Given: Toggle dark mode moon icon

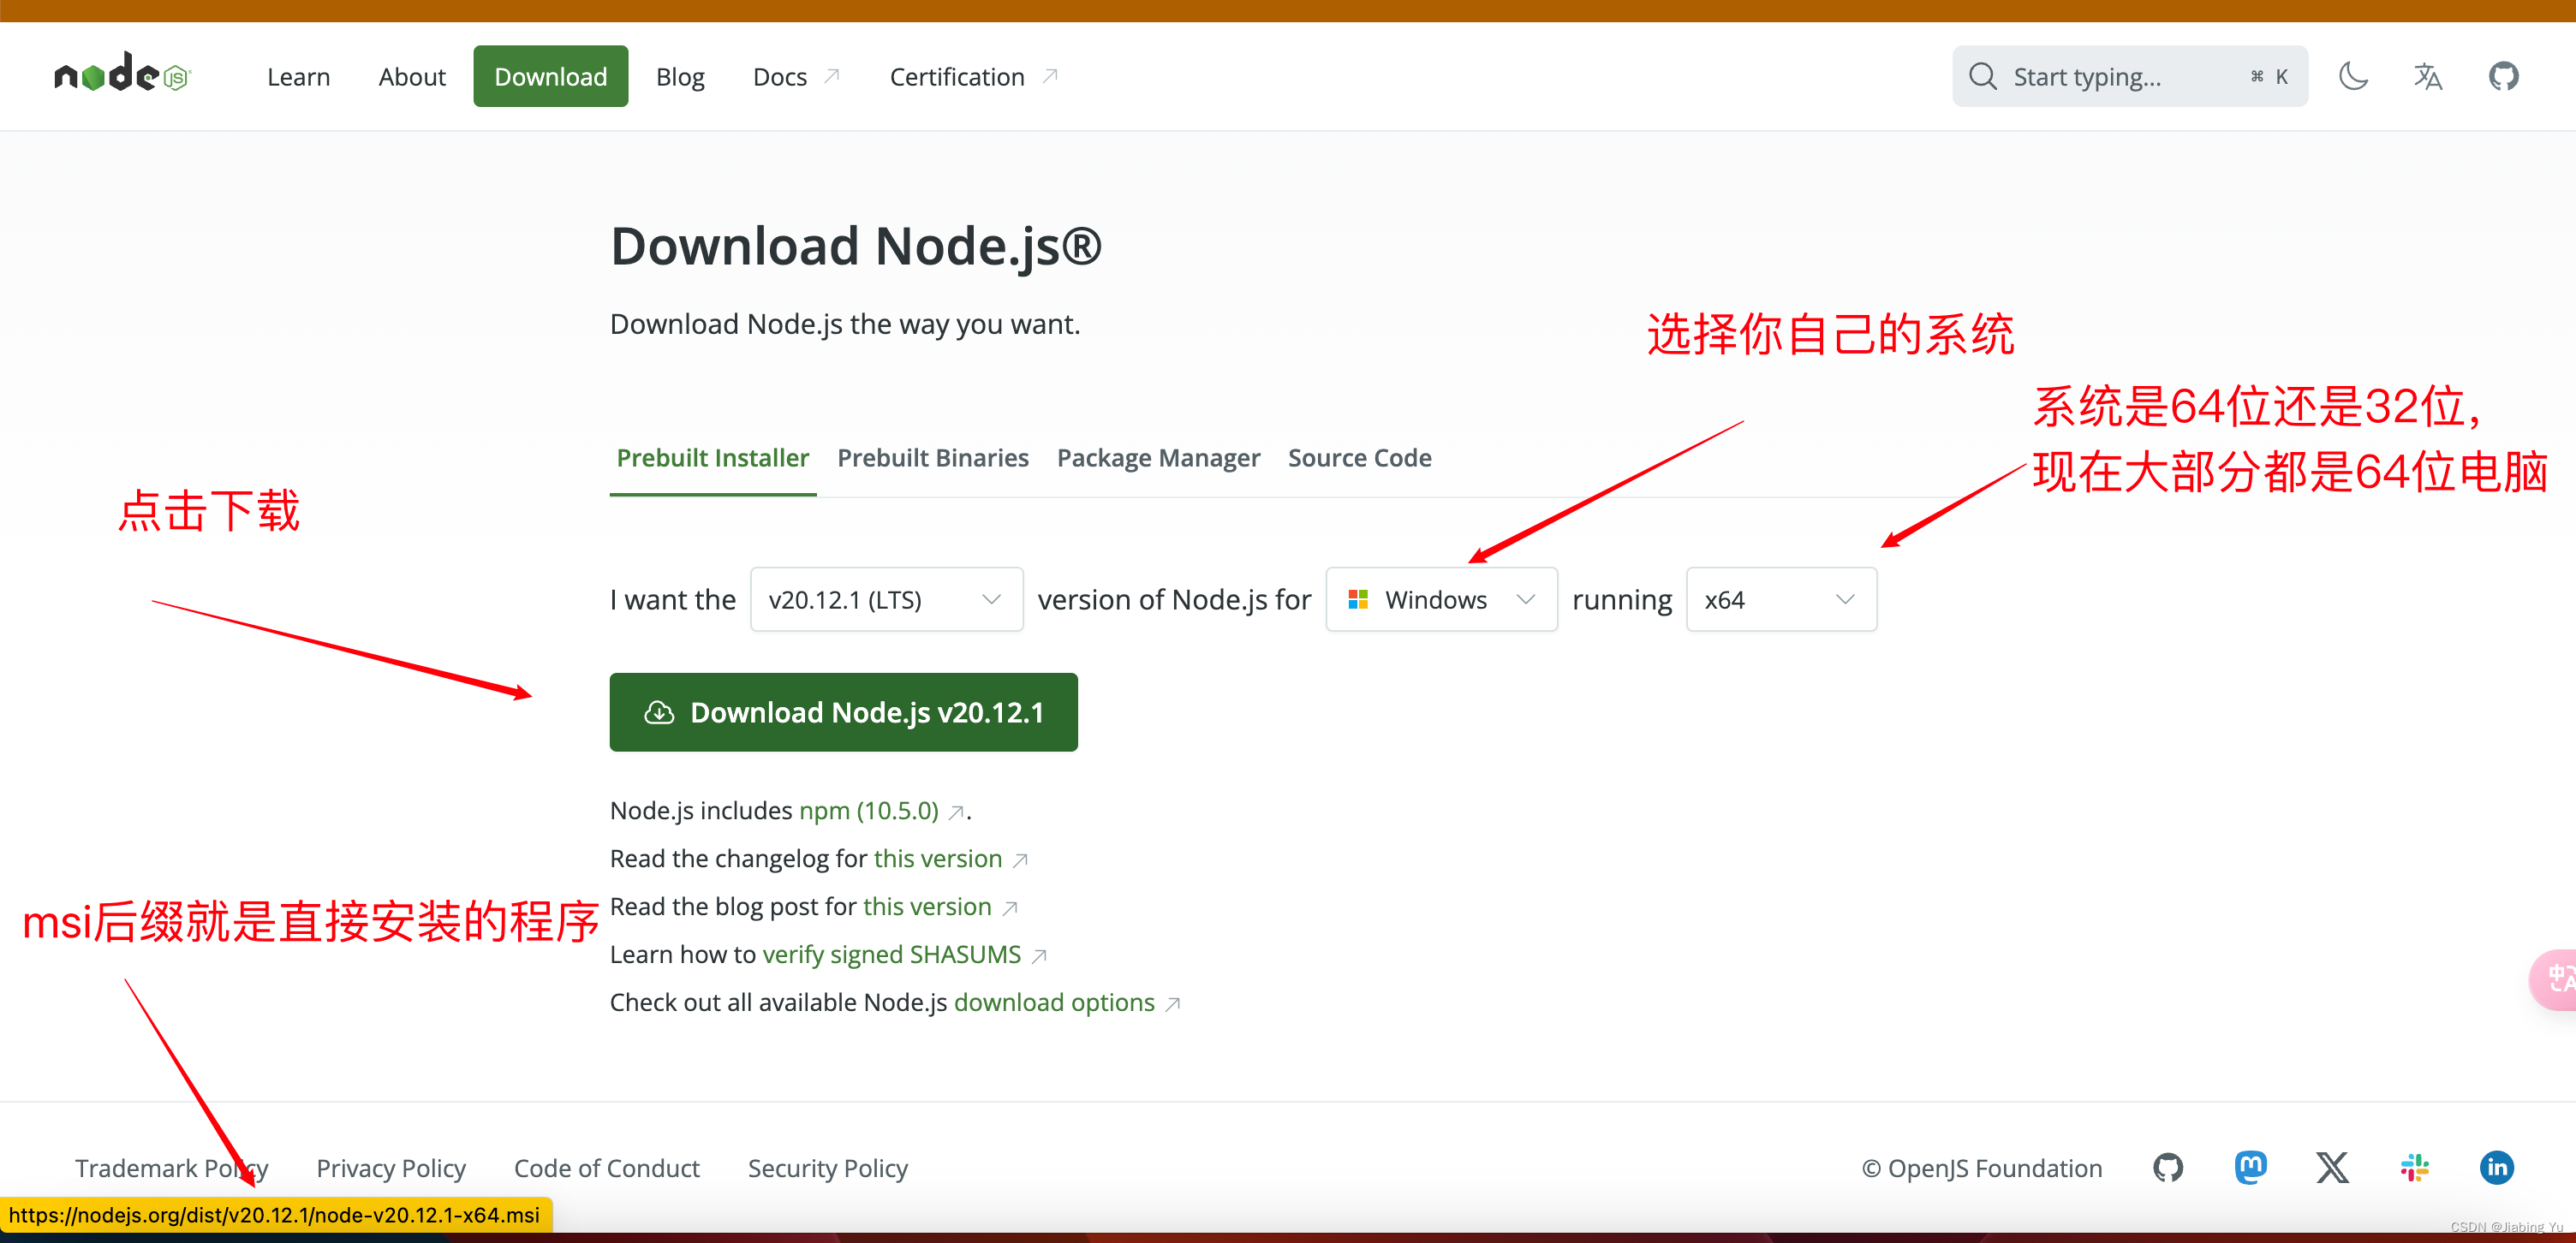Looking at the screenshot, I should point(2353,76).
